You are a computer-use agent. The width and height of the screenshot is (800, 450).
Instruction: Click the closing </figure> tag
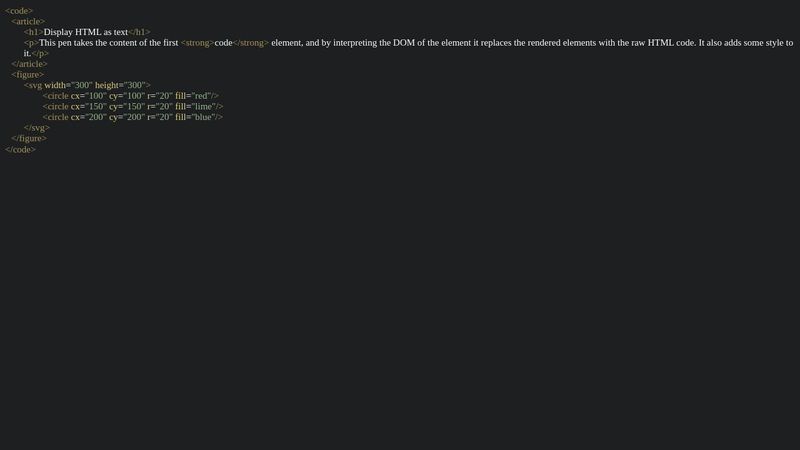tap(29, 139)
